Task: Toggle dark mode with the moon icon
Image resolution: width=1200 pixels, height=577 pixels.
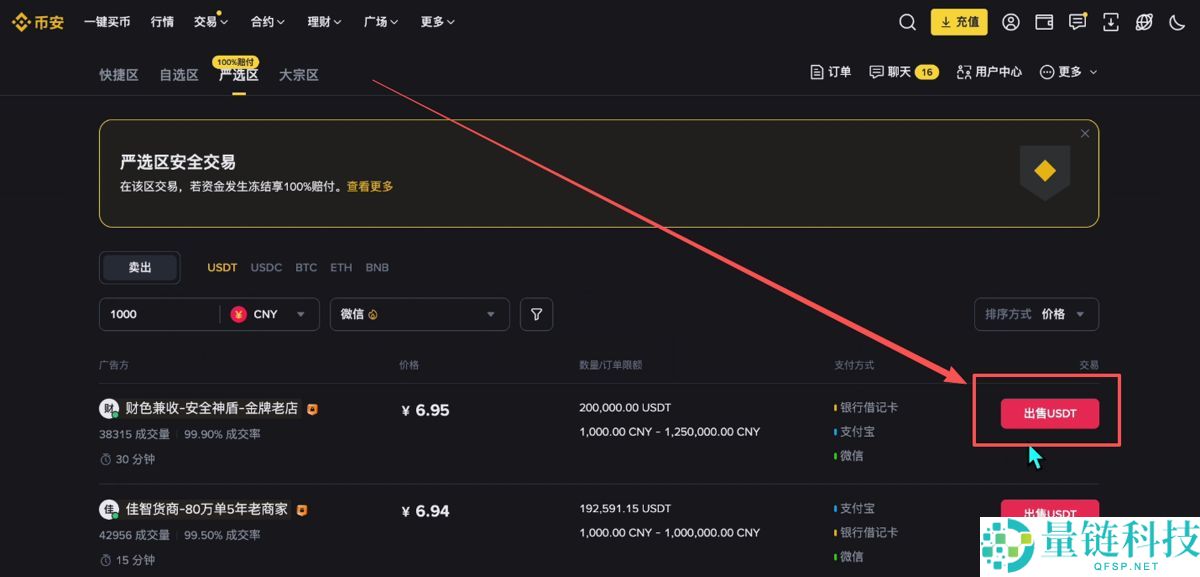Action: click(1177, 21)
